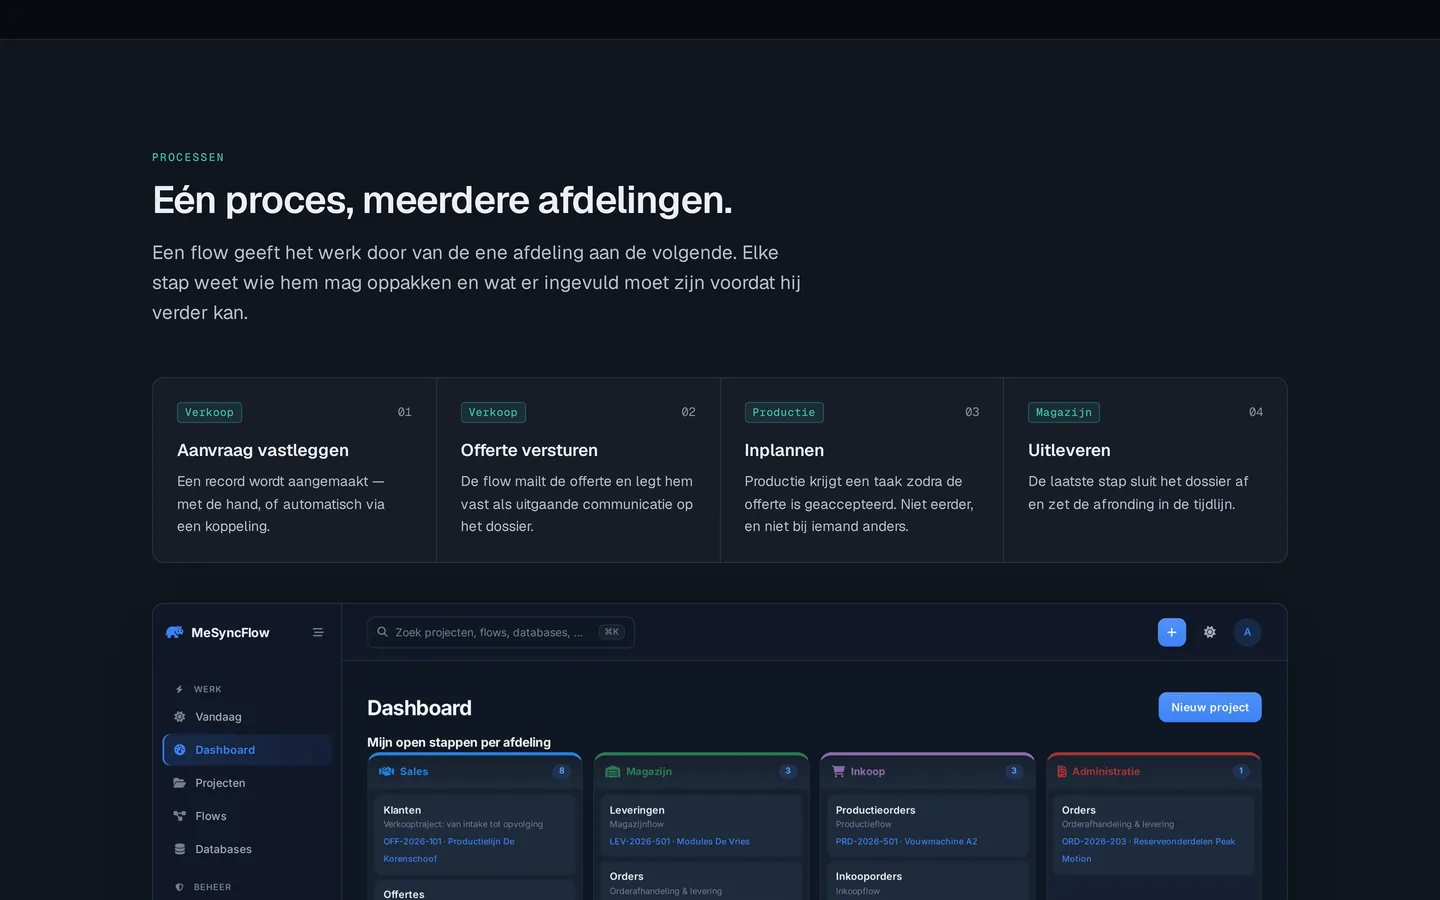The image size is (1440, 900).
Task: Select Dashboard in the sidebar
Action: click(247, 750)
